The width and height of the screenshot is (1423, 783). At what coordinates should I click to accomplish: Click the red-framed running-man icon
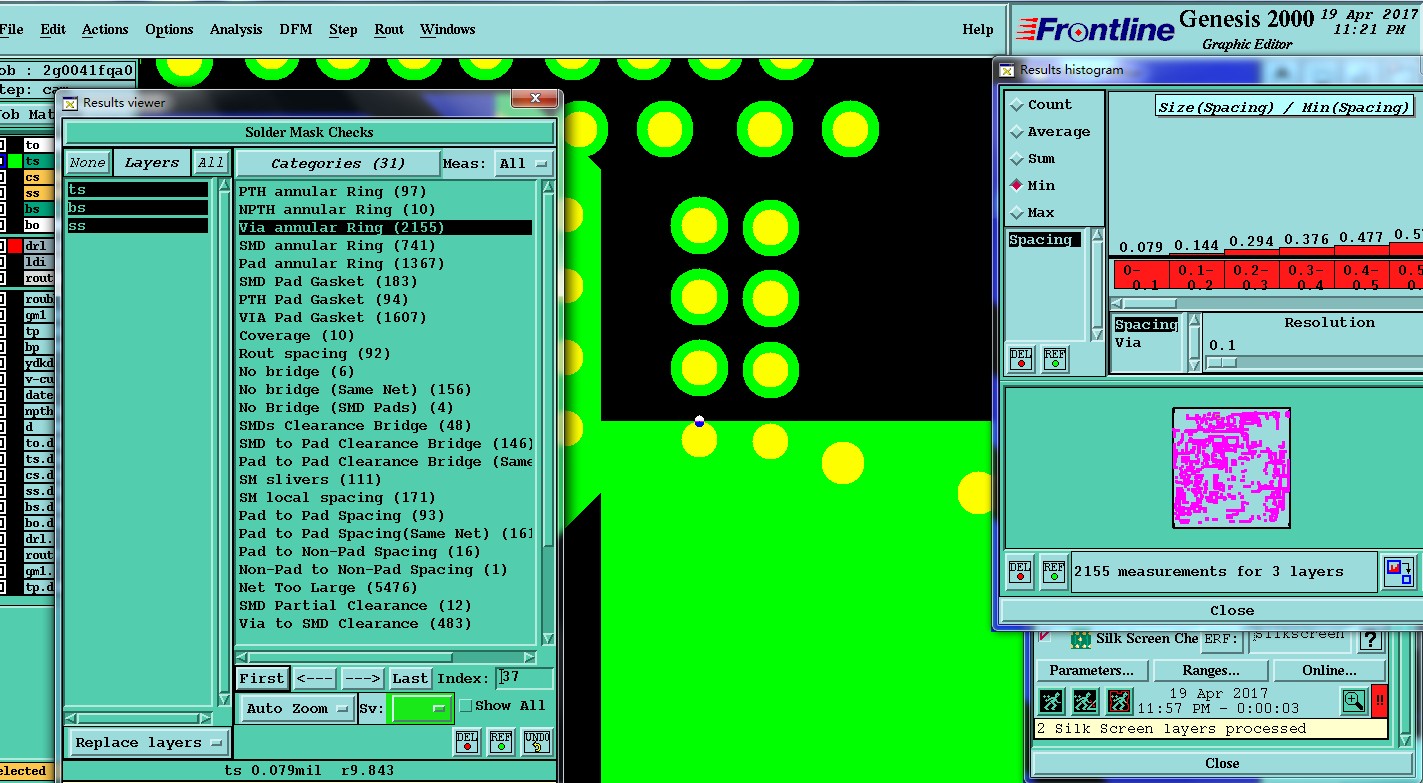coord(1118,701)
